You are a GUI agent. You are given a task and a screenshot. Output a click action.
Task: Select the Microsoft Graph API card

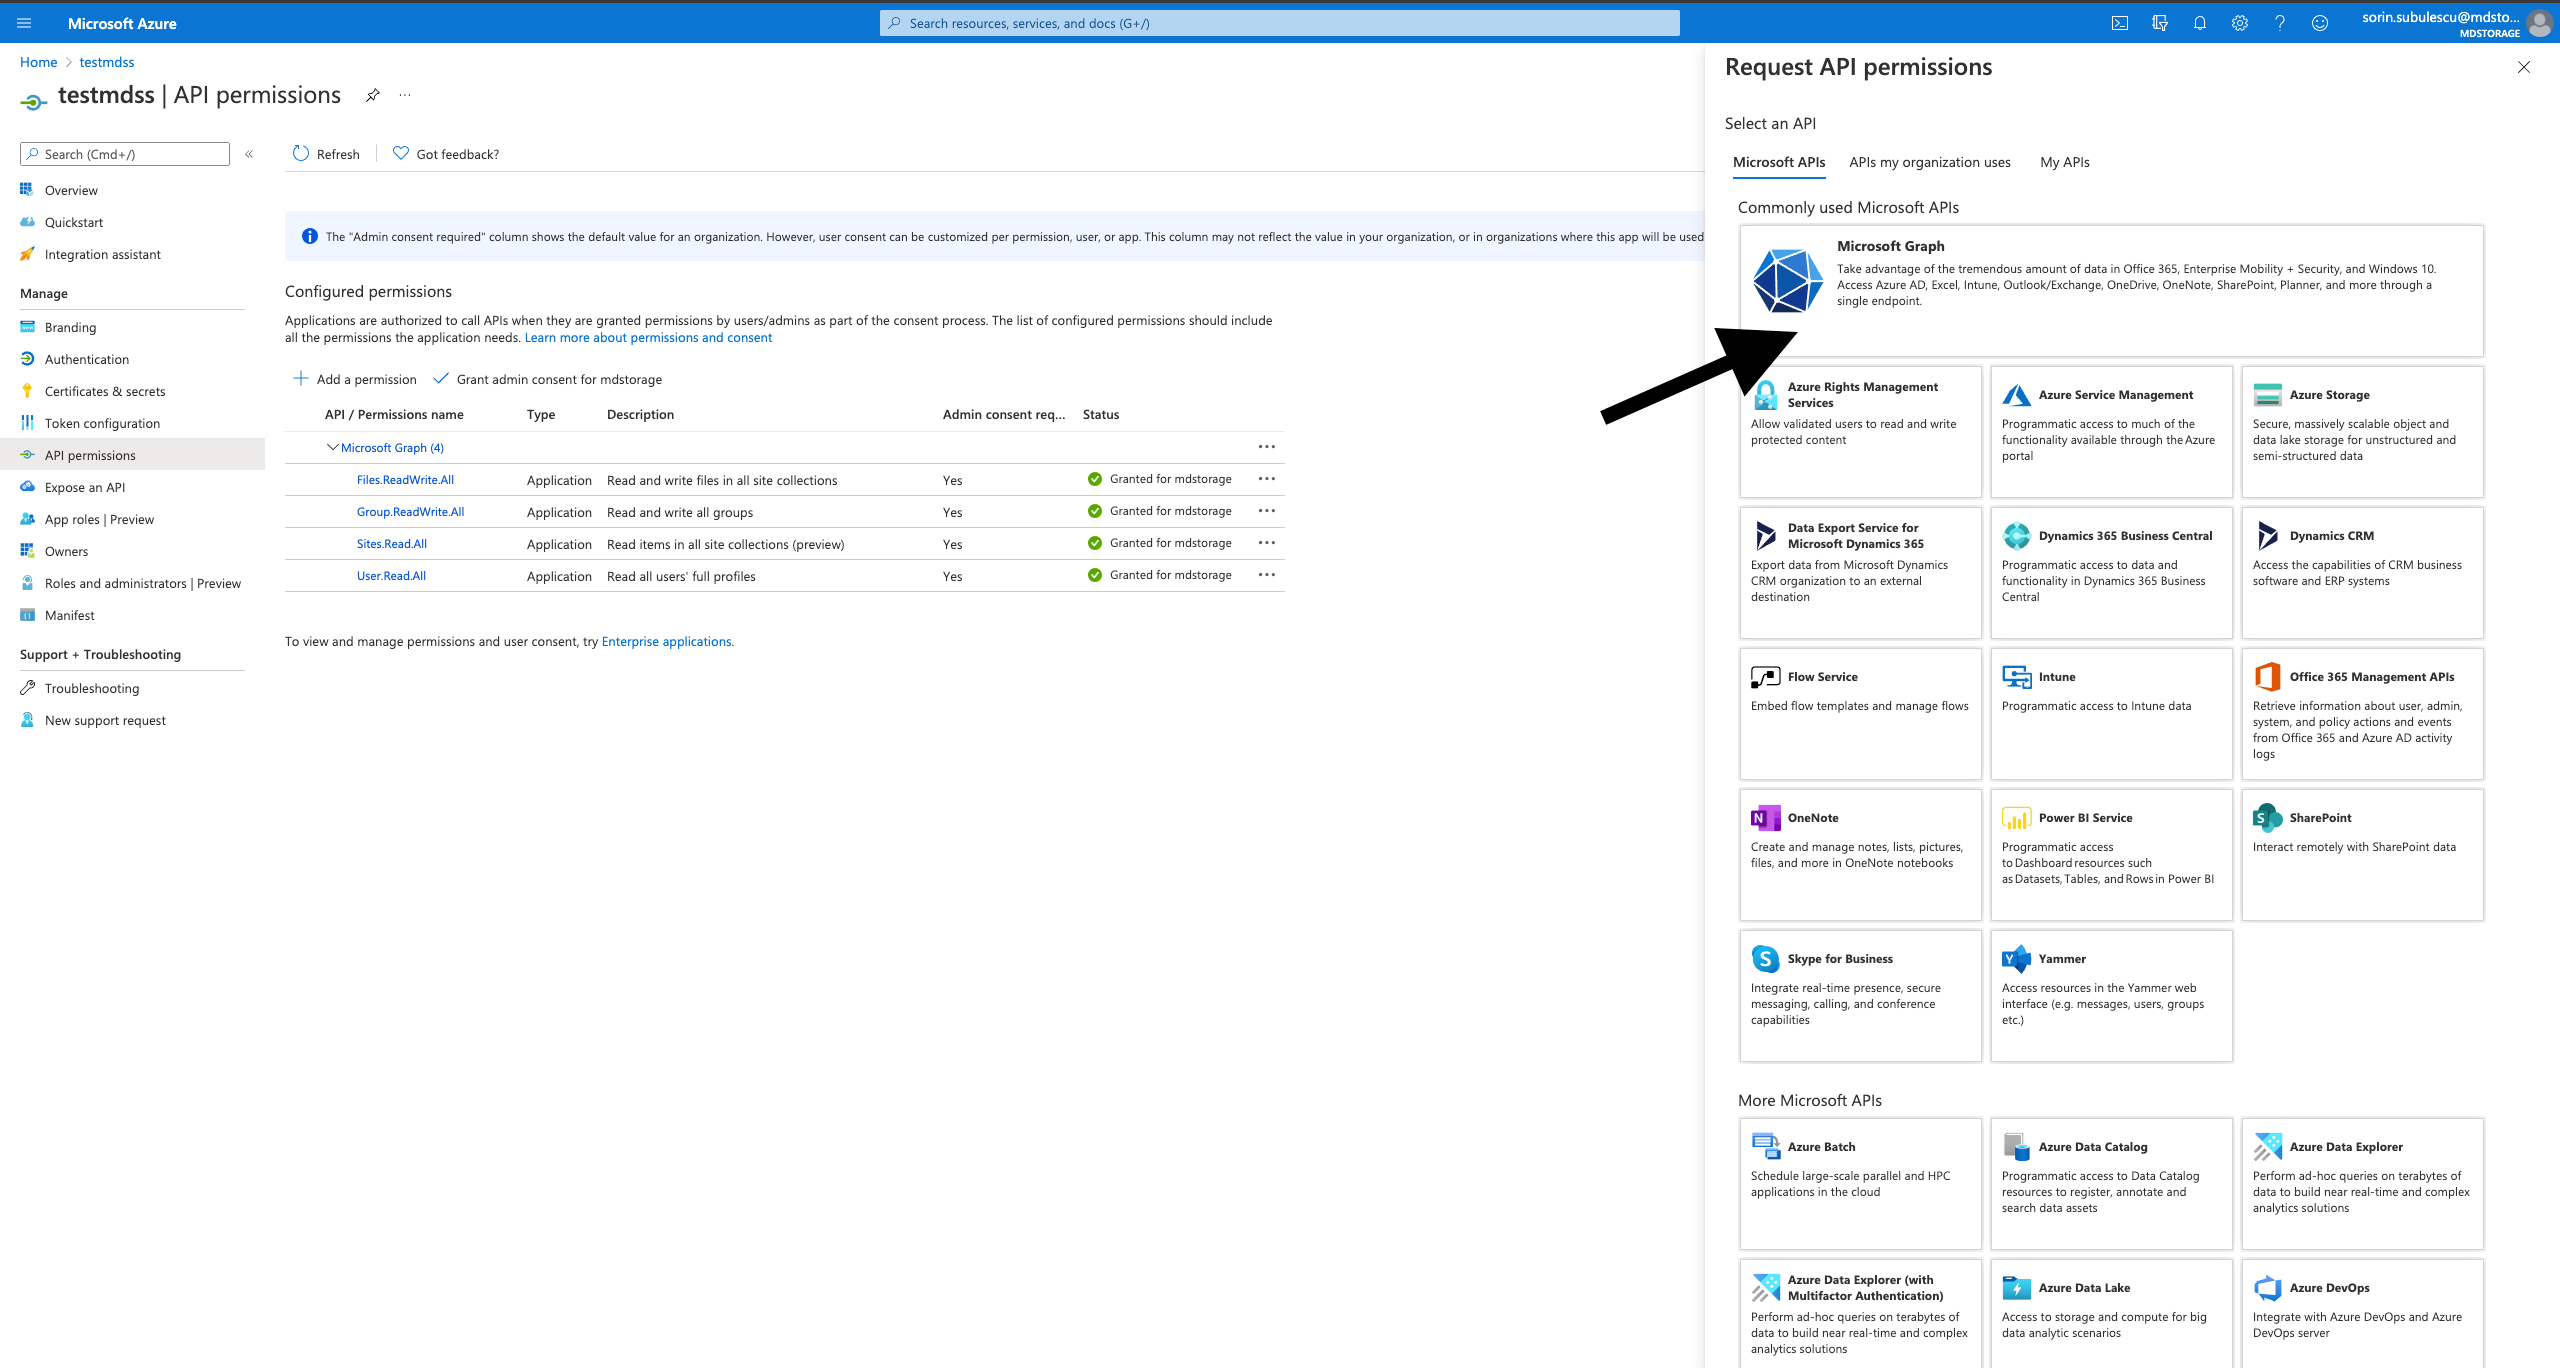(x=2111, y=290)
